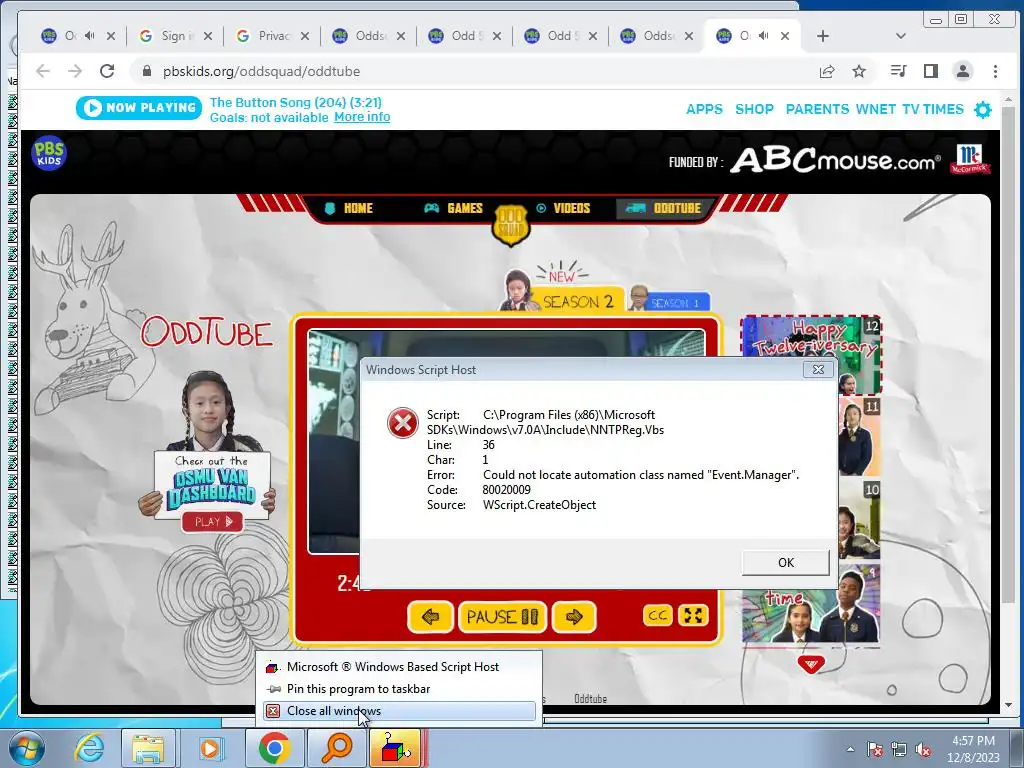Close the Sign in tab
1024x768 pixels.
point(208,36)
